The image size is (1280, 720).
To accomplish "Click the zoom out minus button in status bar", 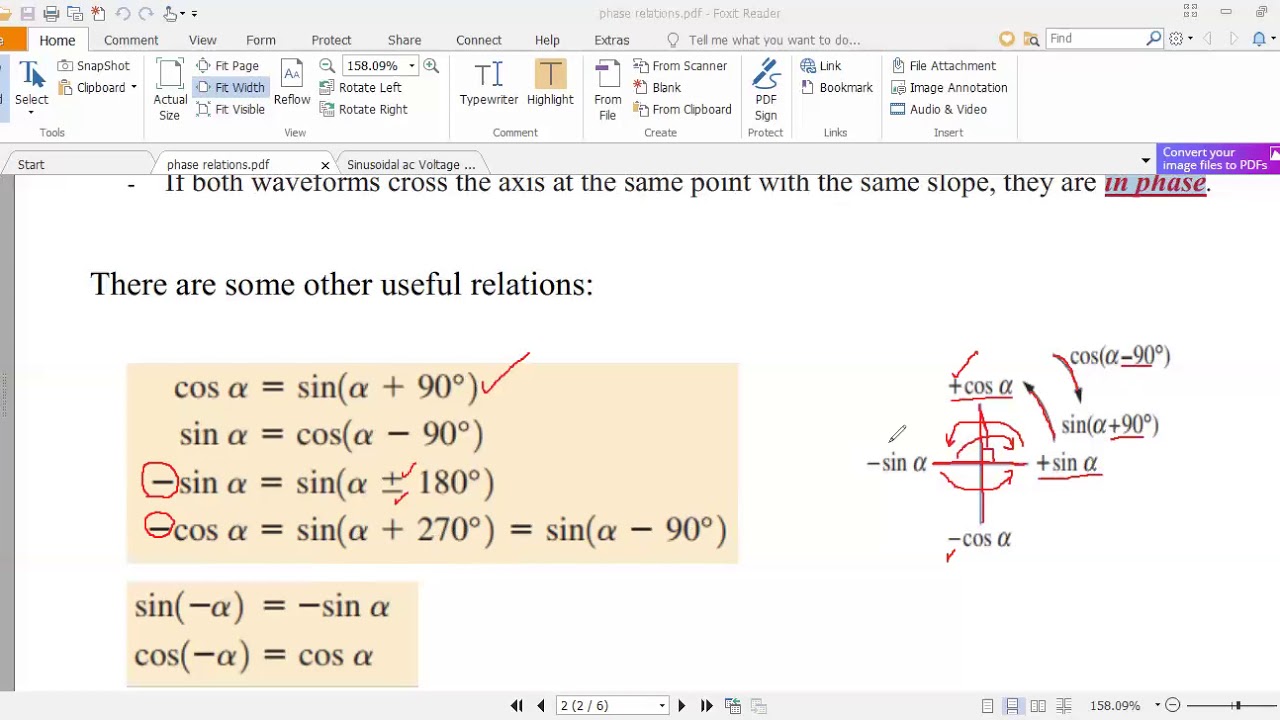I will coord(1173,706).
